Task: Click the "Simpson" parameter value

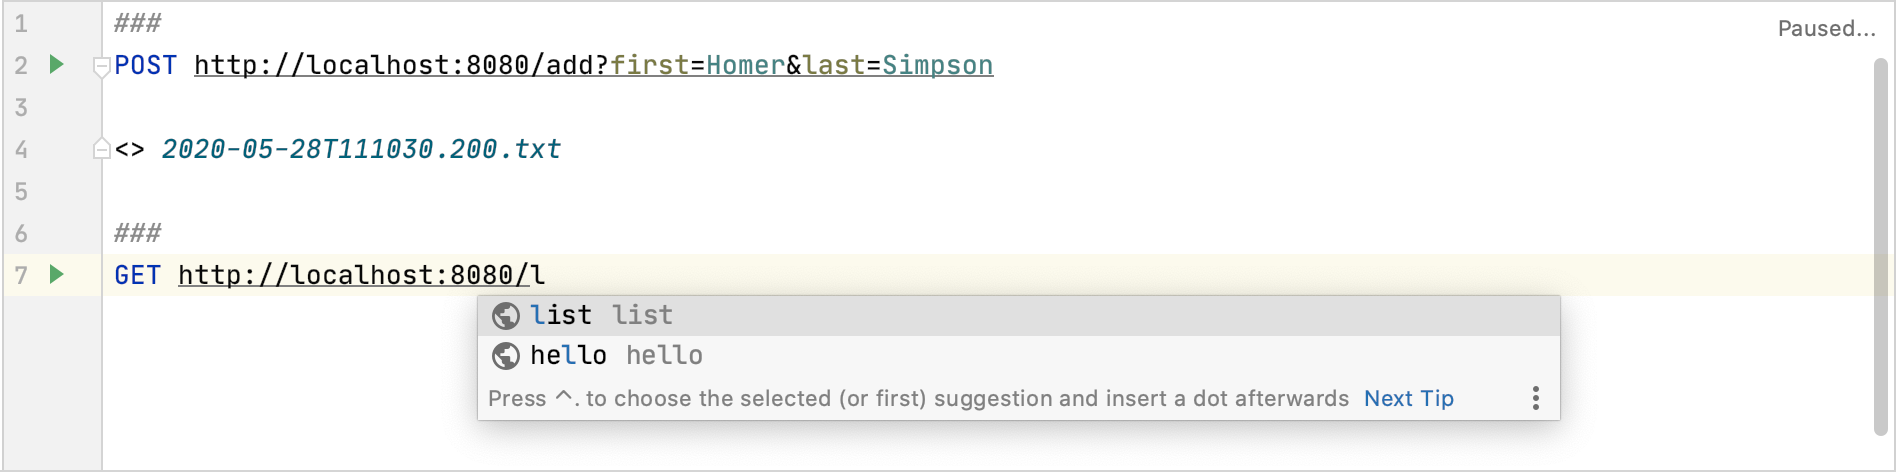Action: click(x=937, y=66)
